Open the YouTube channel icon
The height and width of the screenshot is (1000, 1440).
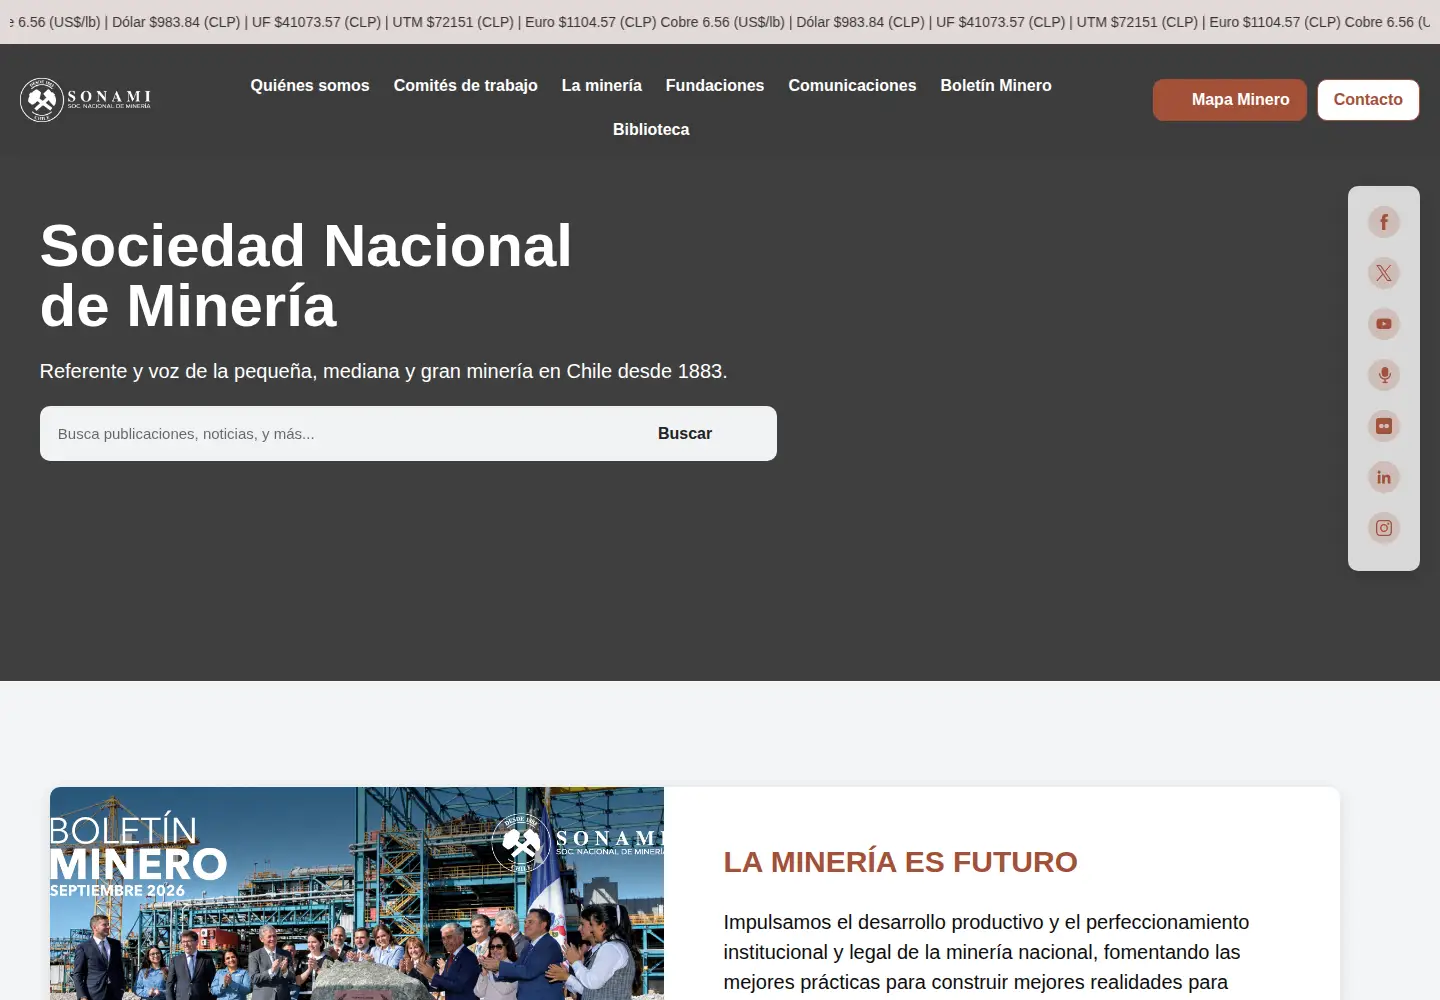(x=1384, y=324)
